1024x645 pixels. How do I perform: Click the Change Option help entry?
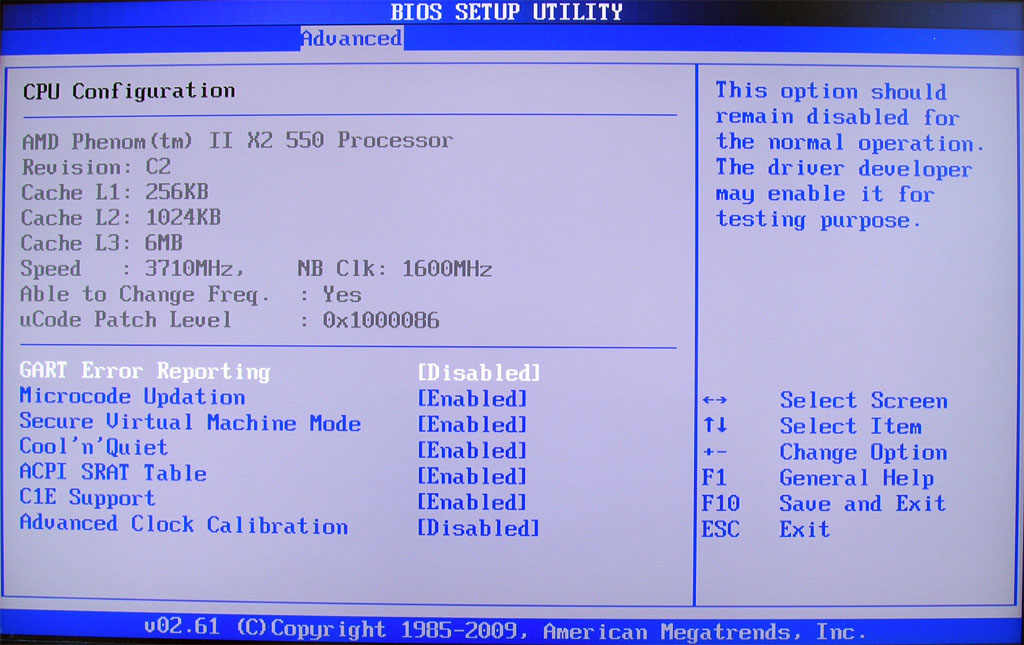(863, 452)
